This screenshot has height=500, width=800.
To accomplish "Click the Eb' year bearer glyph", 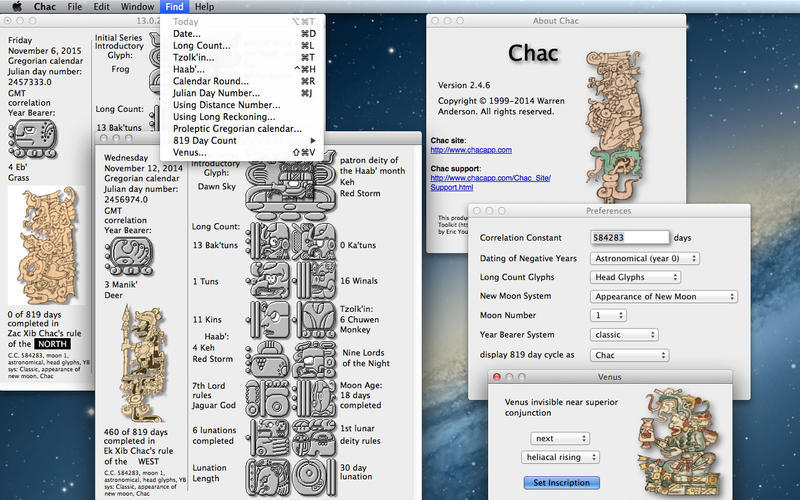I will click(33, 139).
